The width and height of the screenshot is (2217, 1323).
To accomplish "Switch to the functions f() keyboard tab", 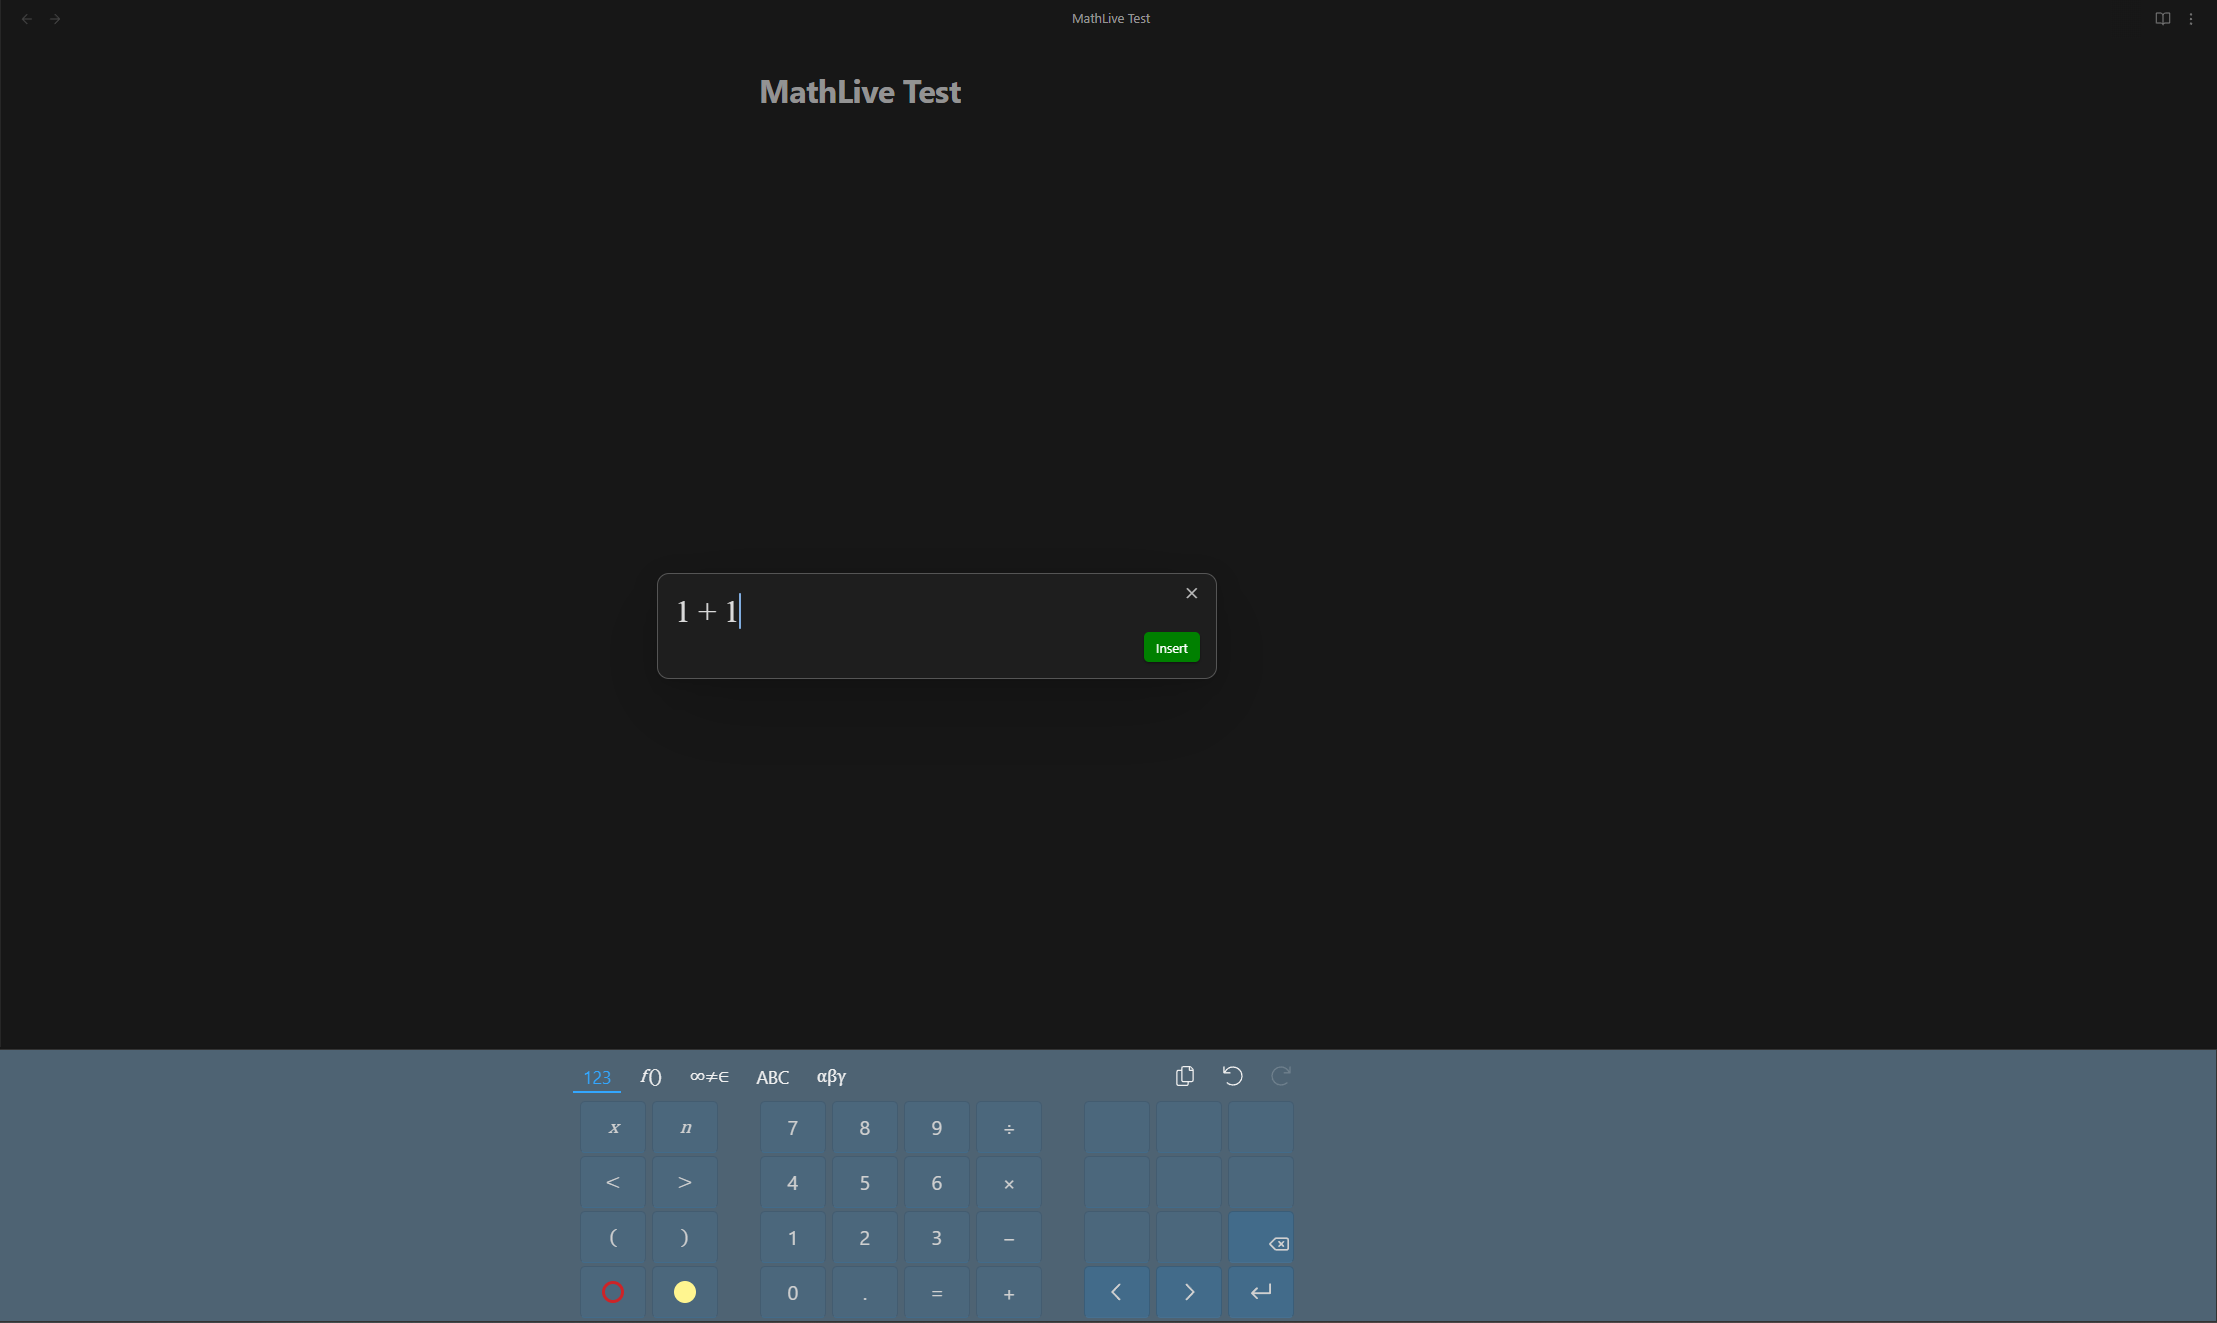I will [x=649, y=1077].
